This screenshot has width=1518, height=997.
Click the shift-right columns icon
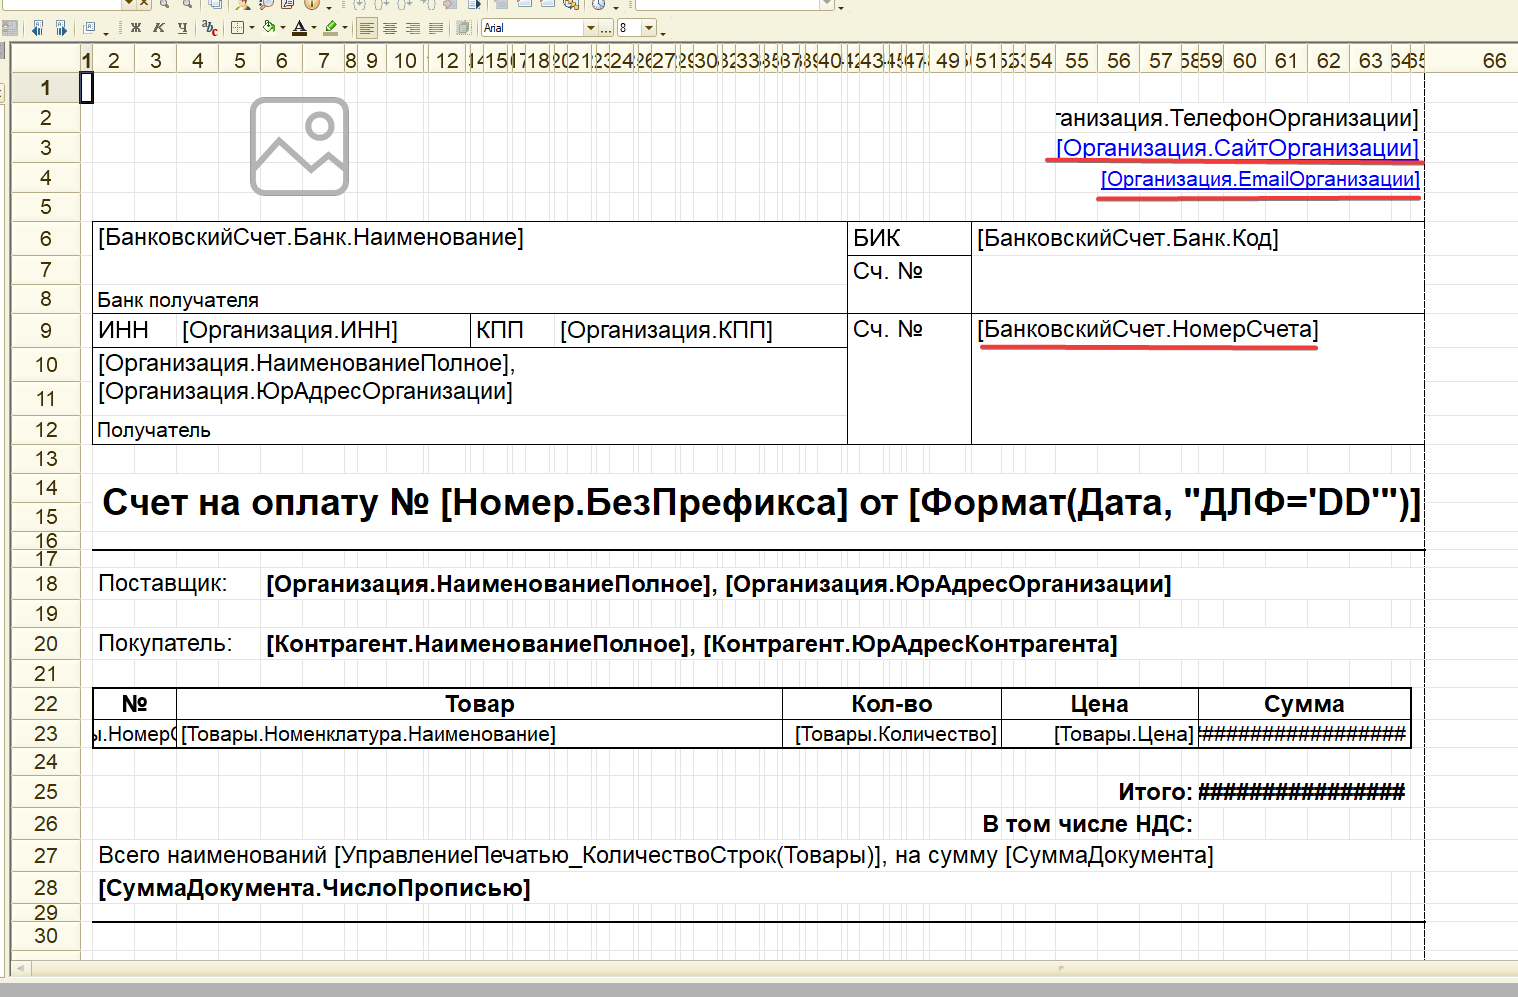[x=61, y=28]
